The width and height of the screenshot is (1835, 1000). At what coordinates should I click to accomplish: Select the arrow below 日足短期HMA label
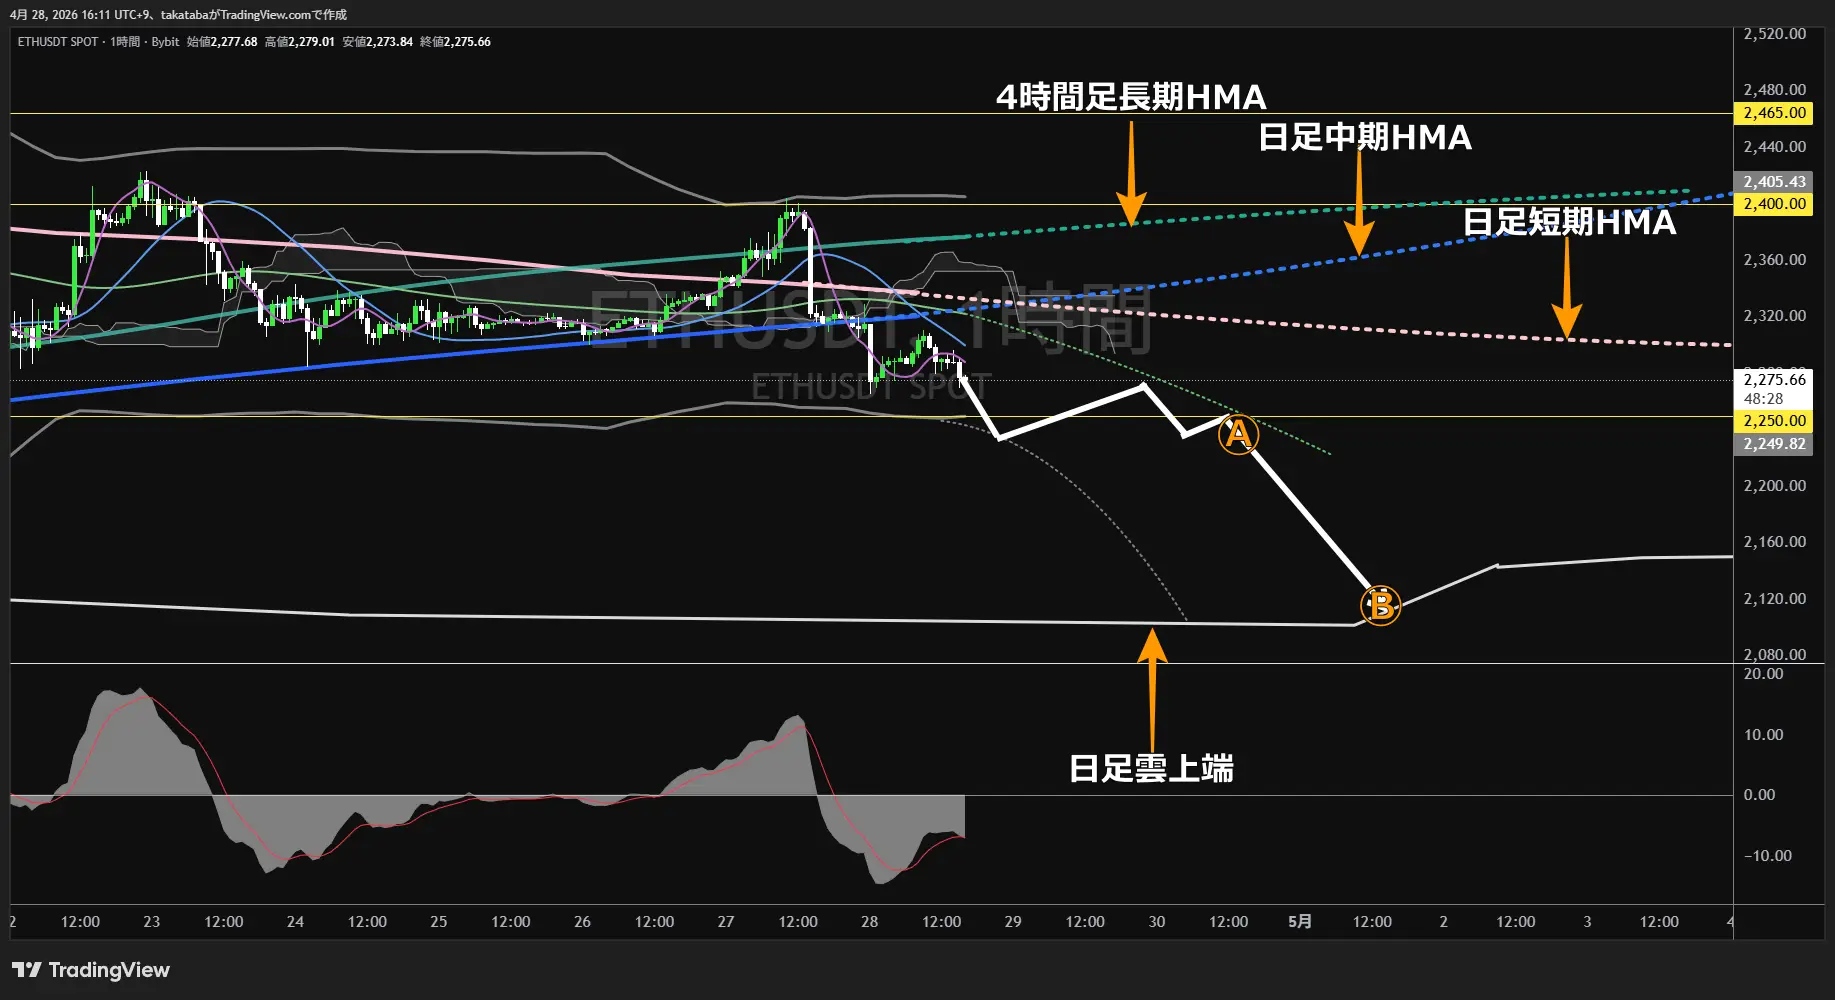pos(1566,290)
